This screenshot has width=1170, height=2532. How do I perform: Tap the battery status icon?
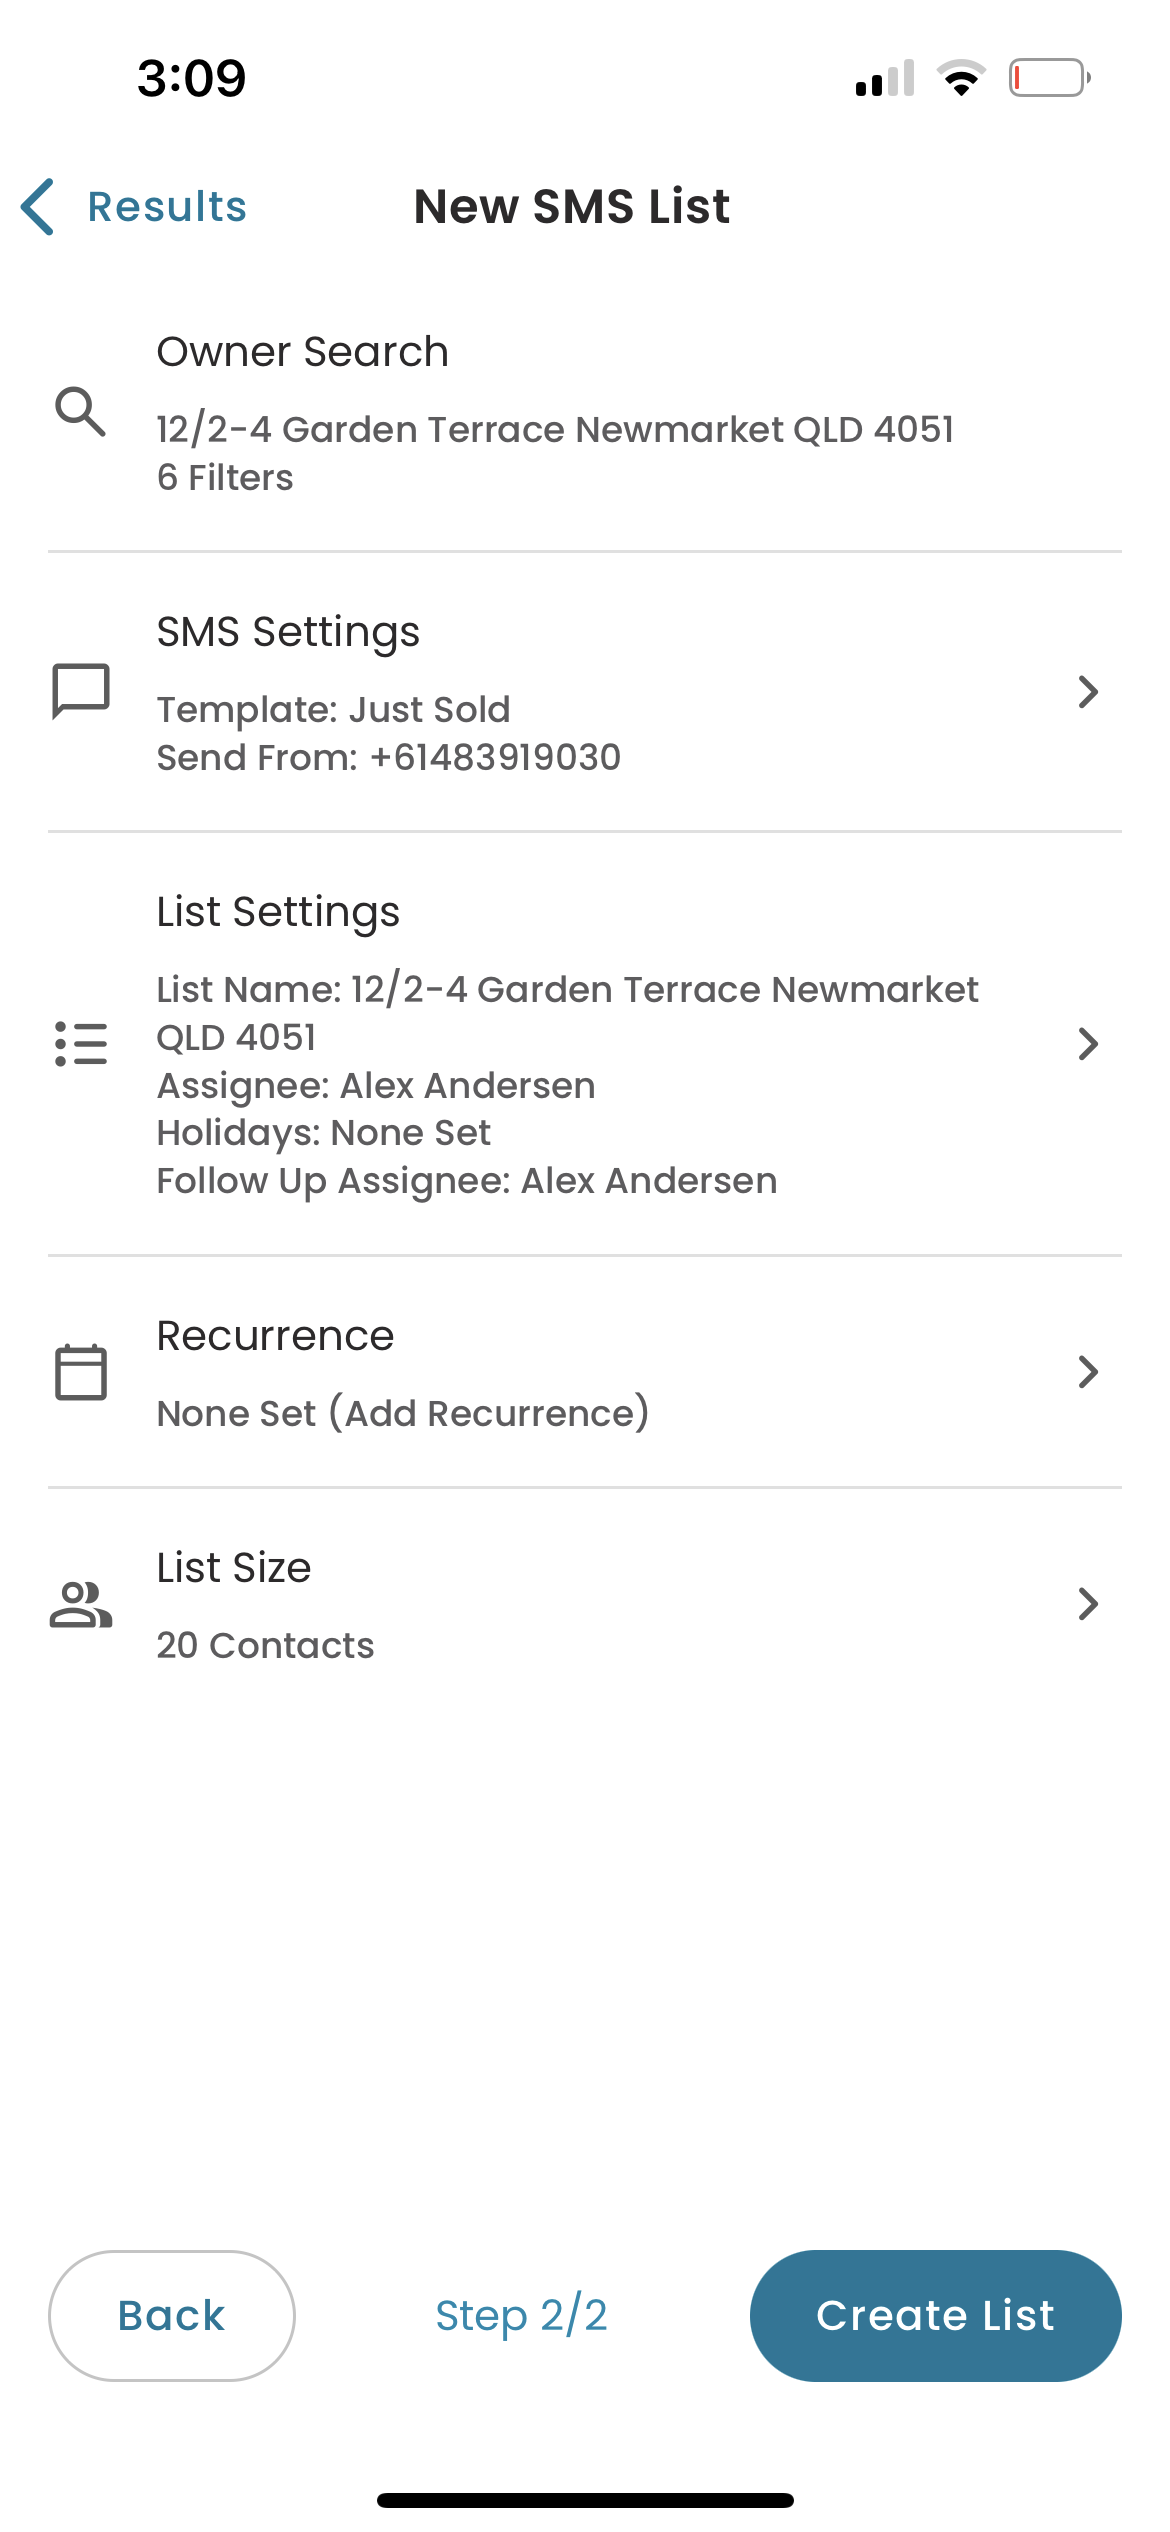pos(1049,78)
